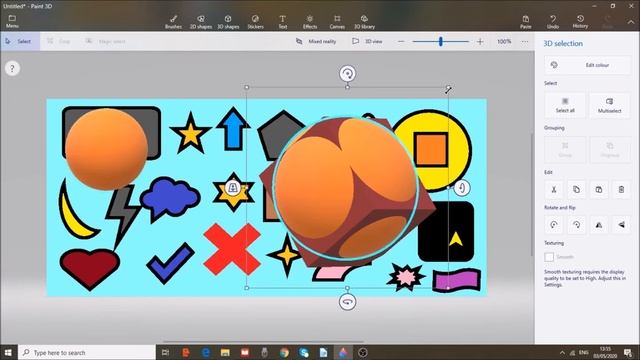The width and height of the screenshot is (640, 360).
Task: Click Select all in side panel
Action: pyautogui.click(x=565, y=105)
